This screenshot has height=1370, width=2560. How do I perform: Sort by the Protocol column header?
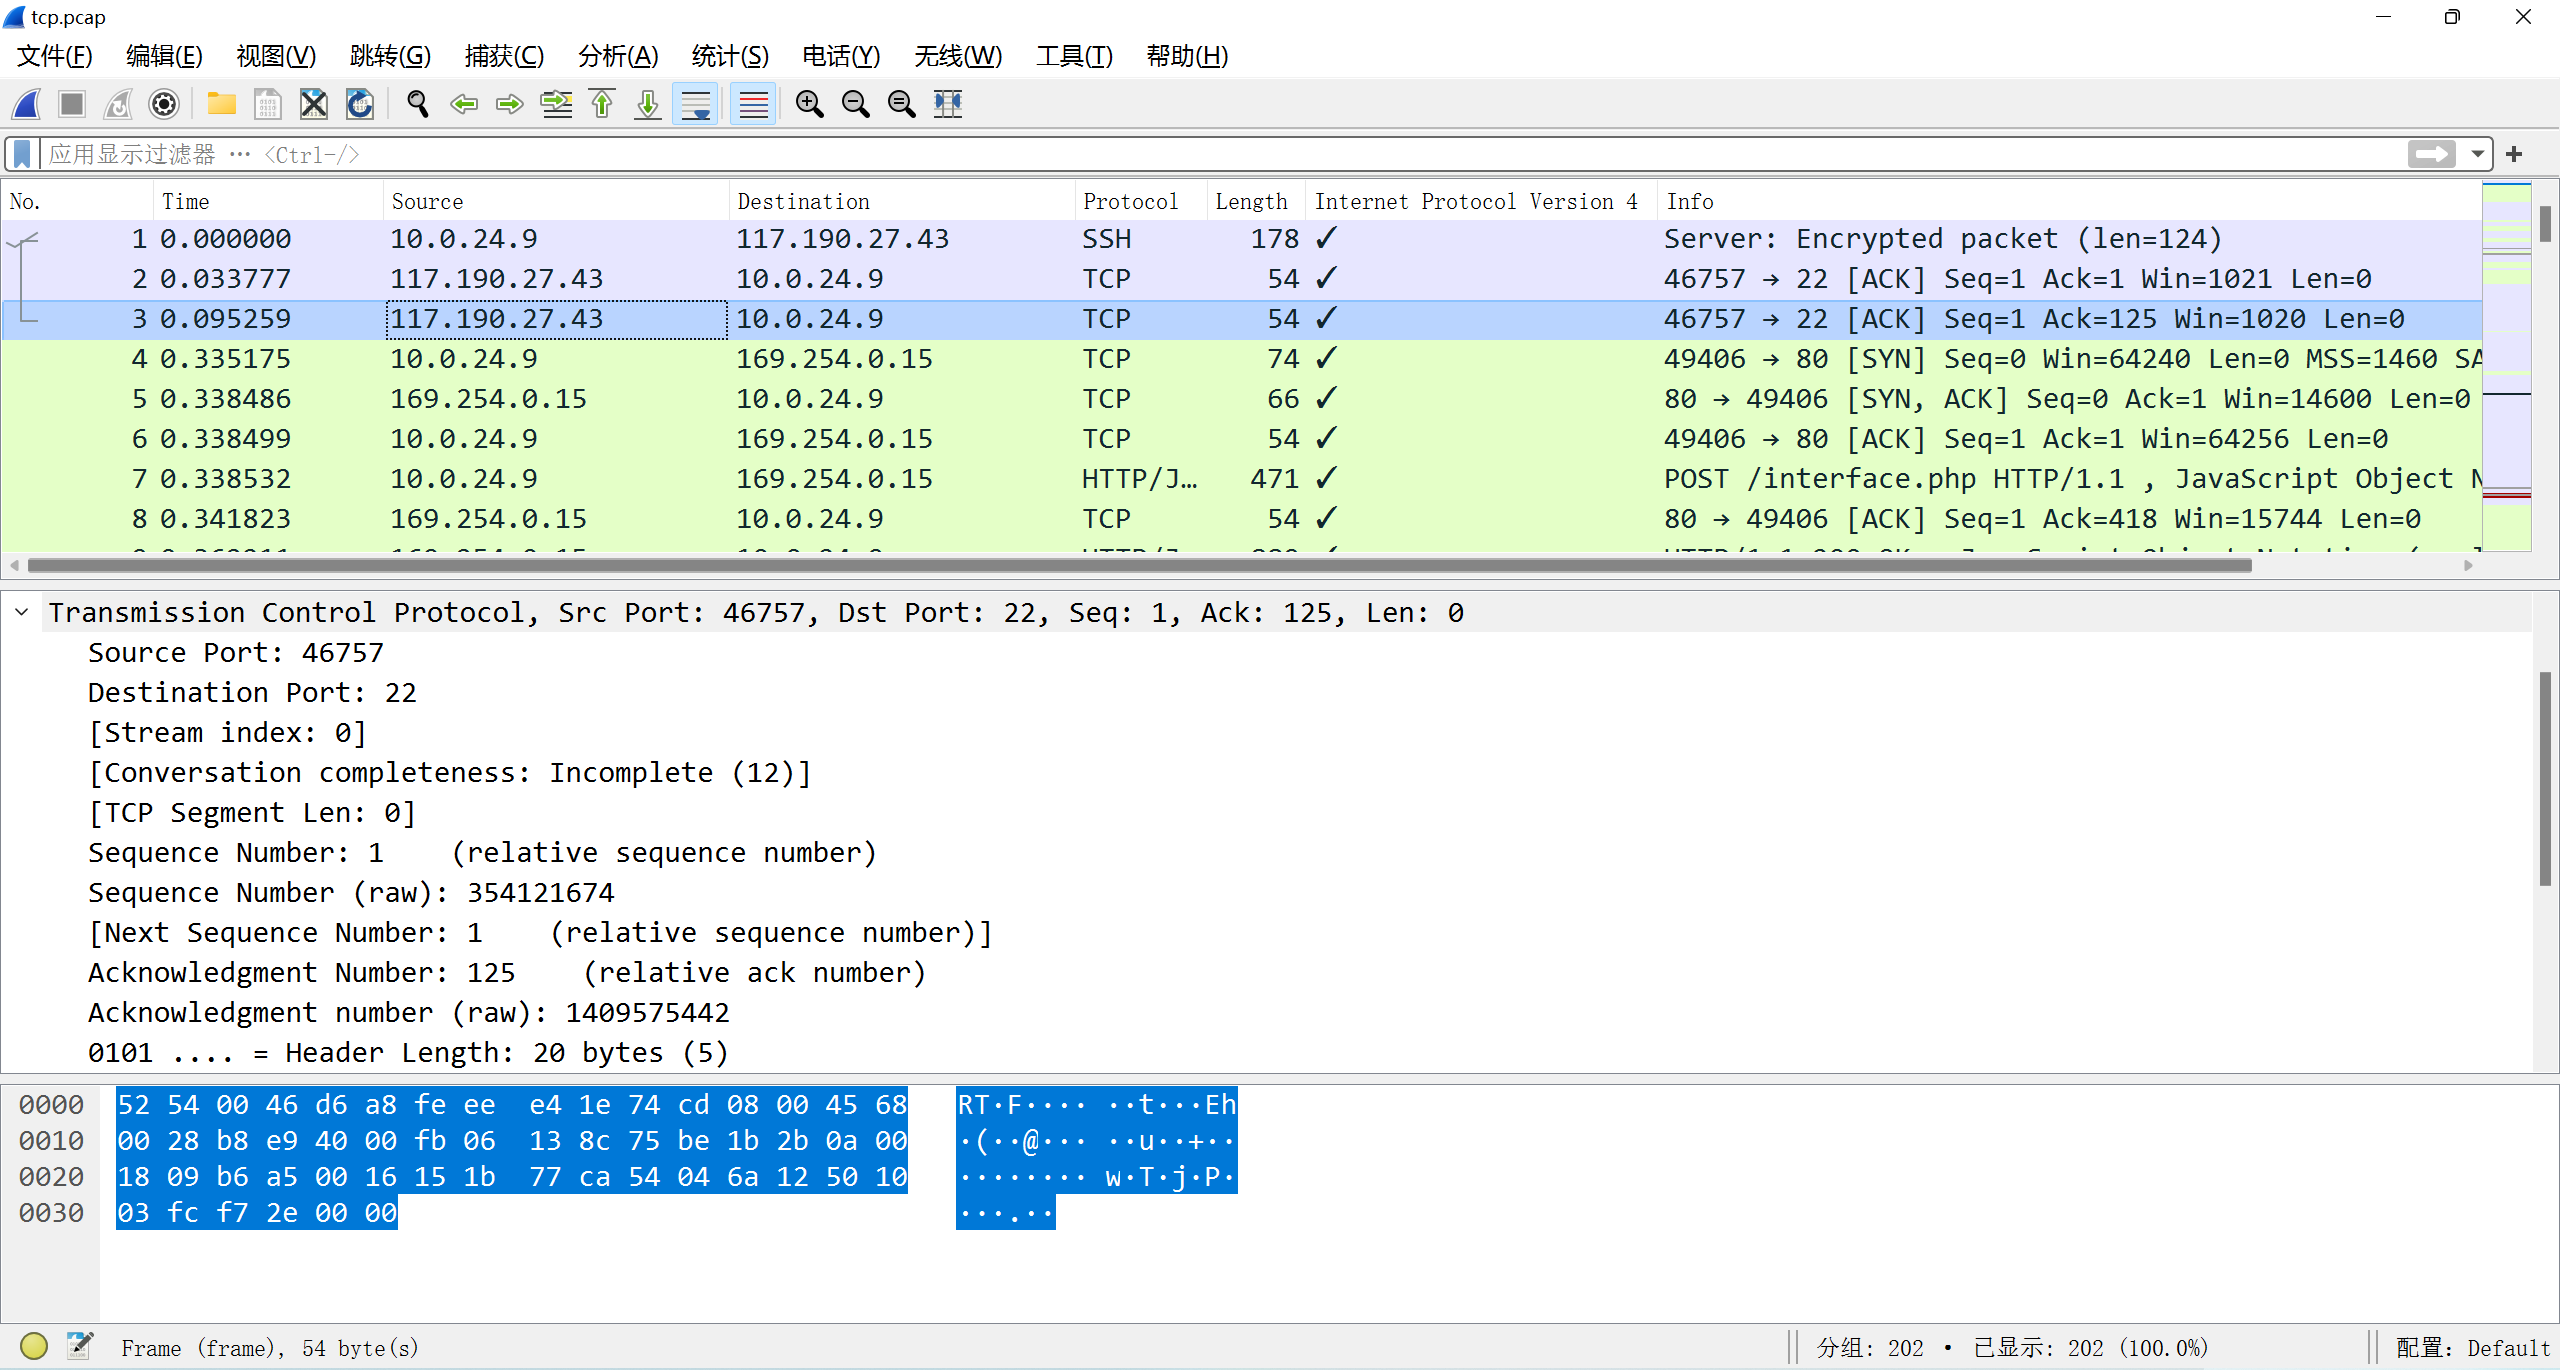tap(1141, 201)
